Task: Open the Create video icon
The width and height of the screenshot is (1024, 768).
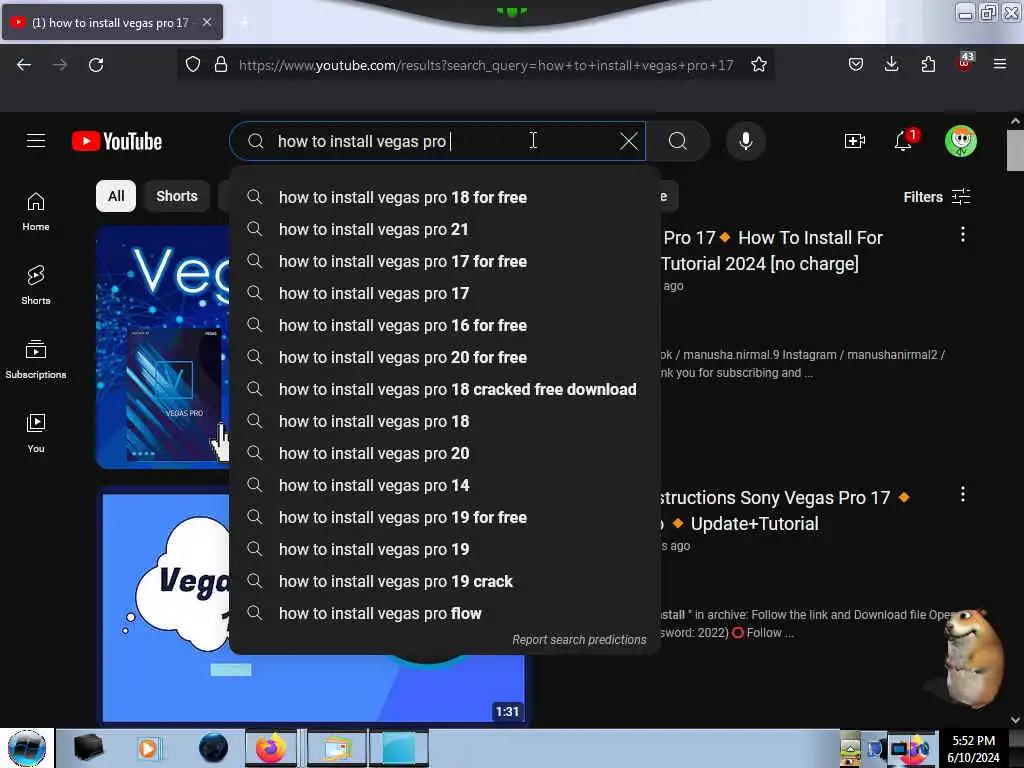Action: click(854, 141)
